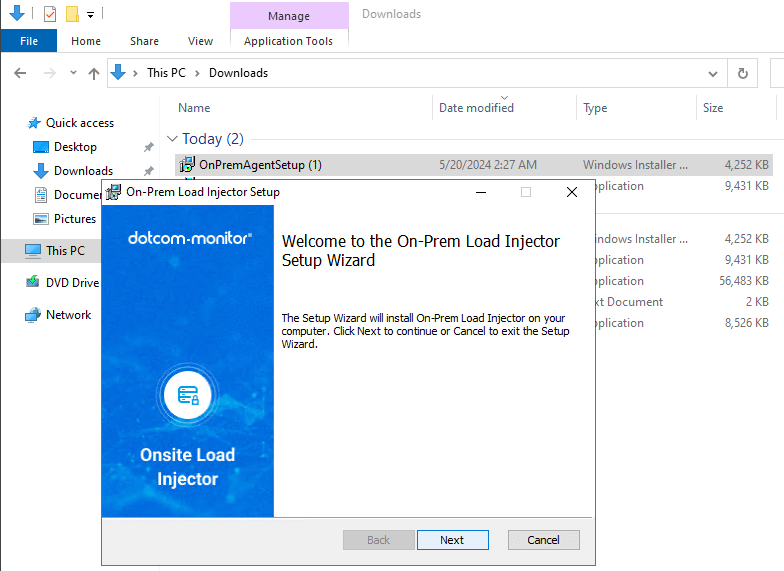Click the back navigation arrow
Viewport: 784px width, 571px height.
(x=21, y=73)
